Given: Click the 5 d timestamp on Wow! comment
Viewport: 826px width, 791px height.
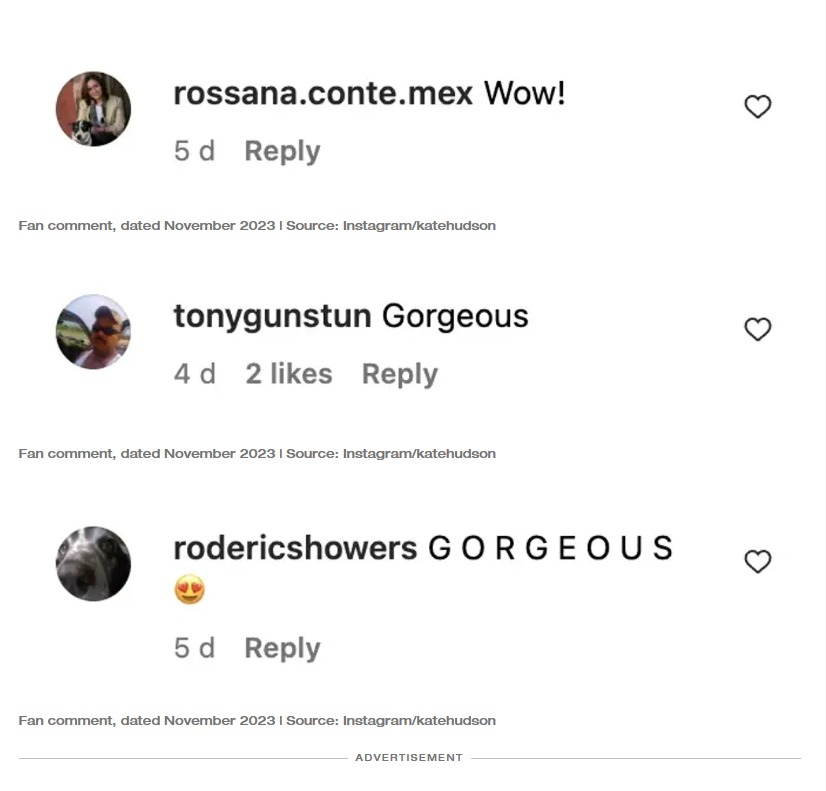Looking at the screenshot, I should [194, 151].
